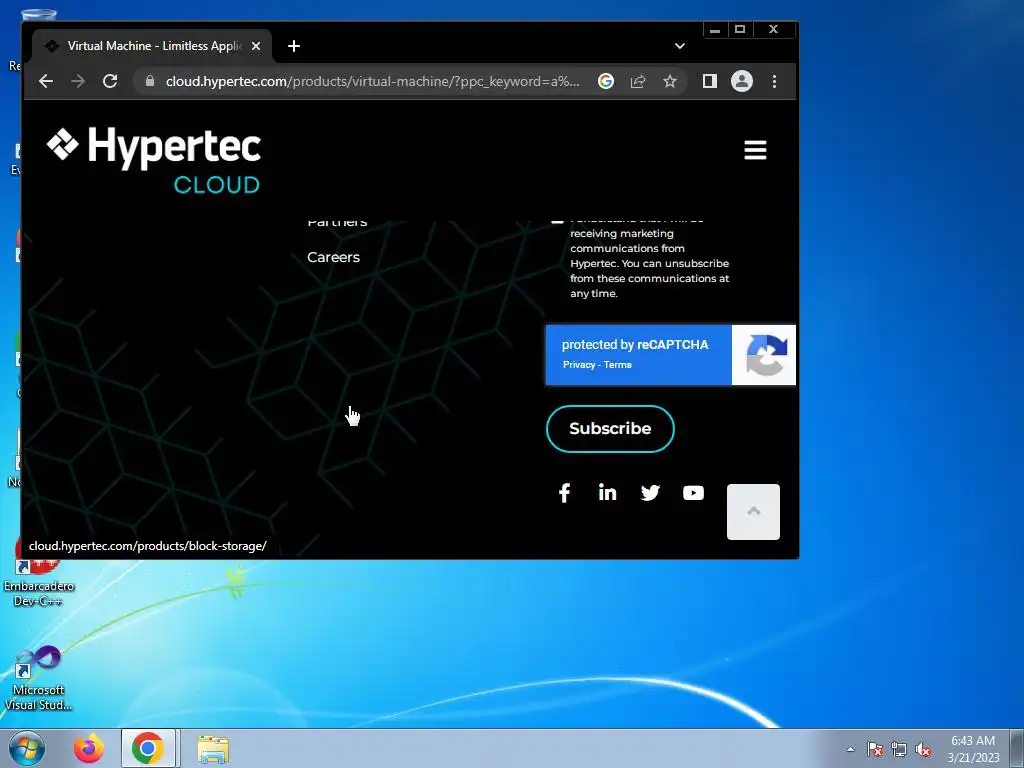Visit Hypertec LinkedIn page

point(607,492)
